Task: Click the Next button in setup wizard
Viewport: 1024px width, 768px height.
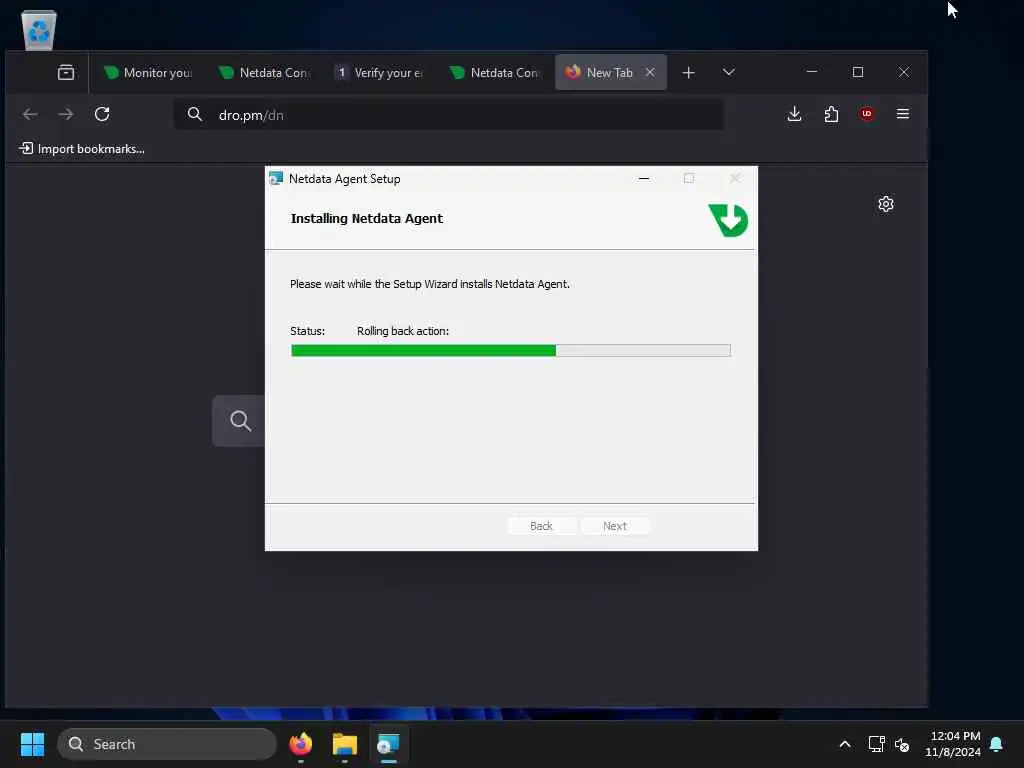Action: point(615,526)
